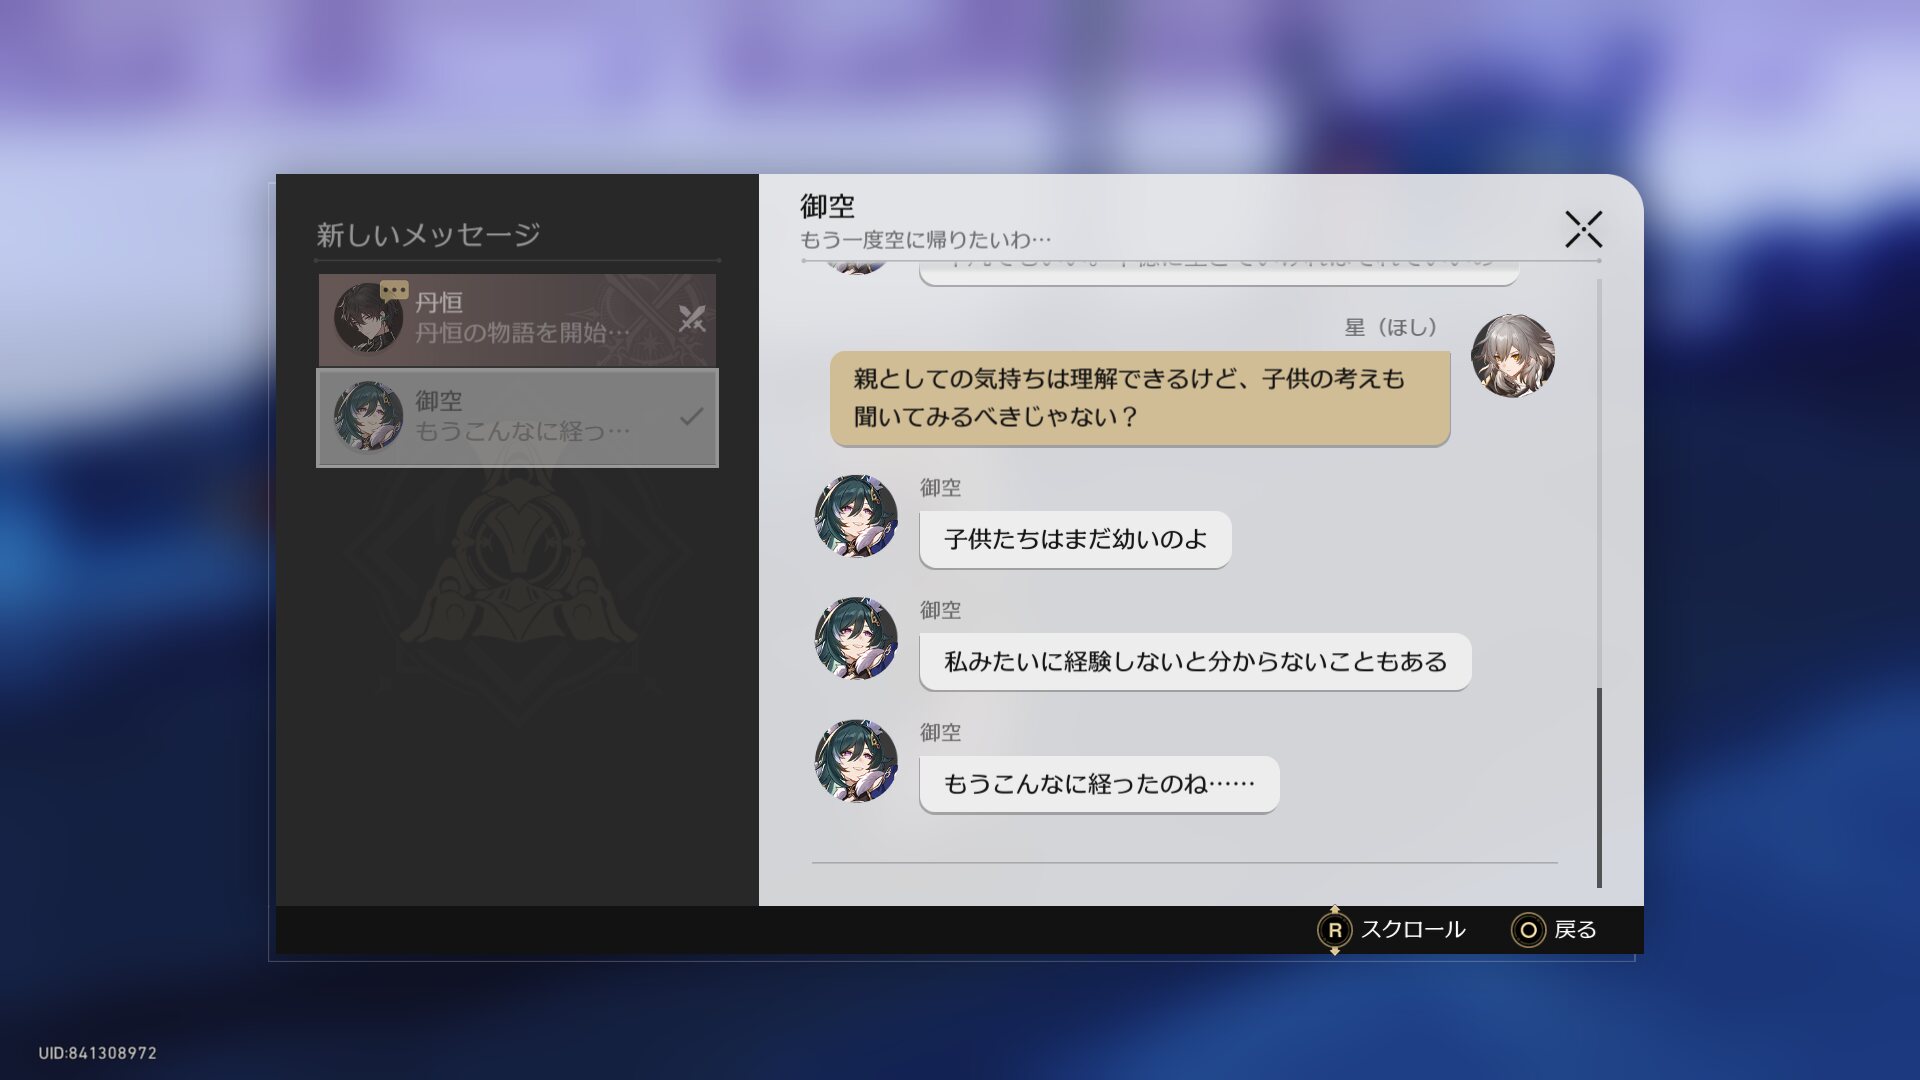Click Yukong's avatar beside the 私みたいに経験しないと message
The width and height of the screenshot is (1920, 1080).
[856, 638]
